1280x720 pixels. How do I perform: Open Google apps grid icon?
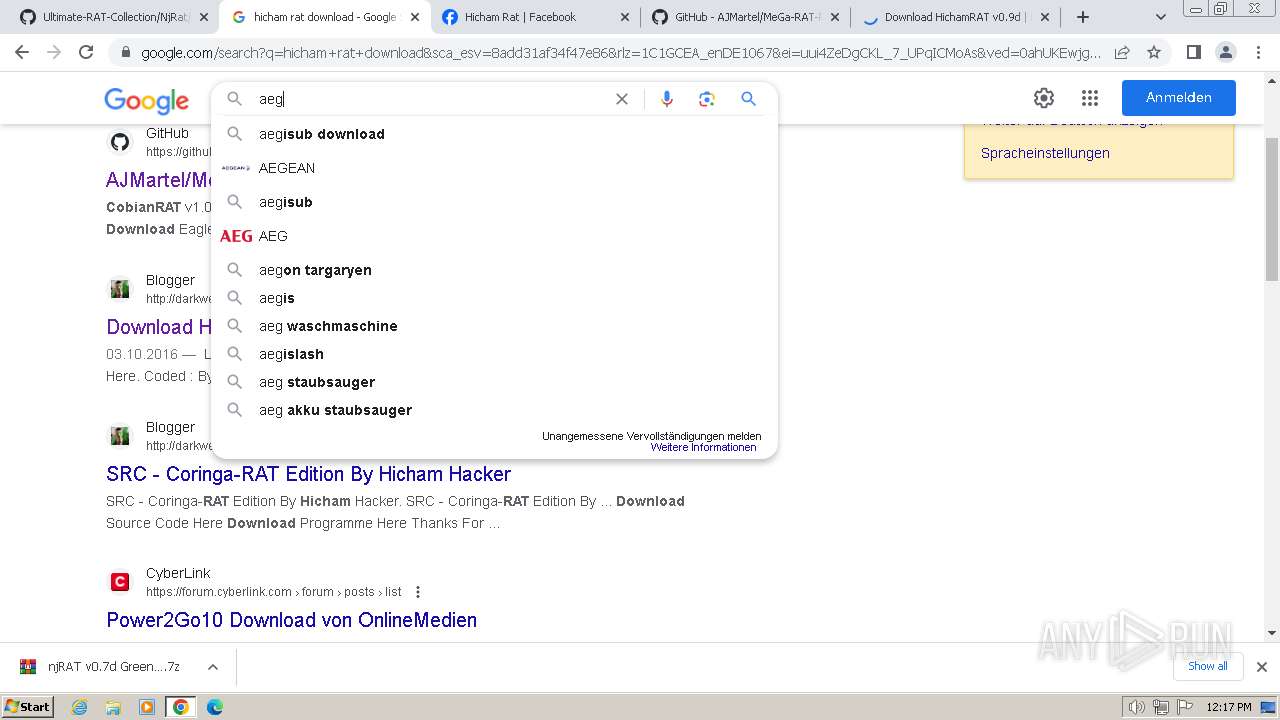1090,98
